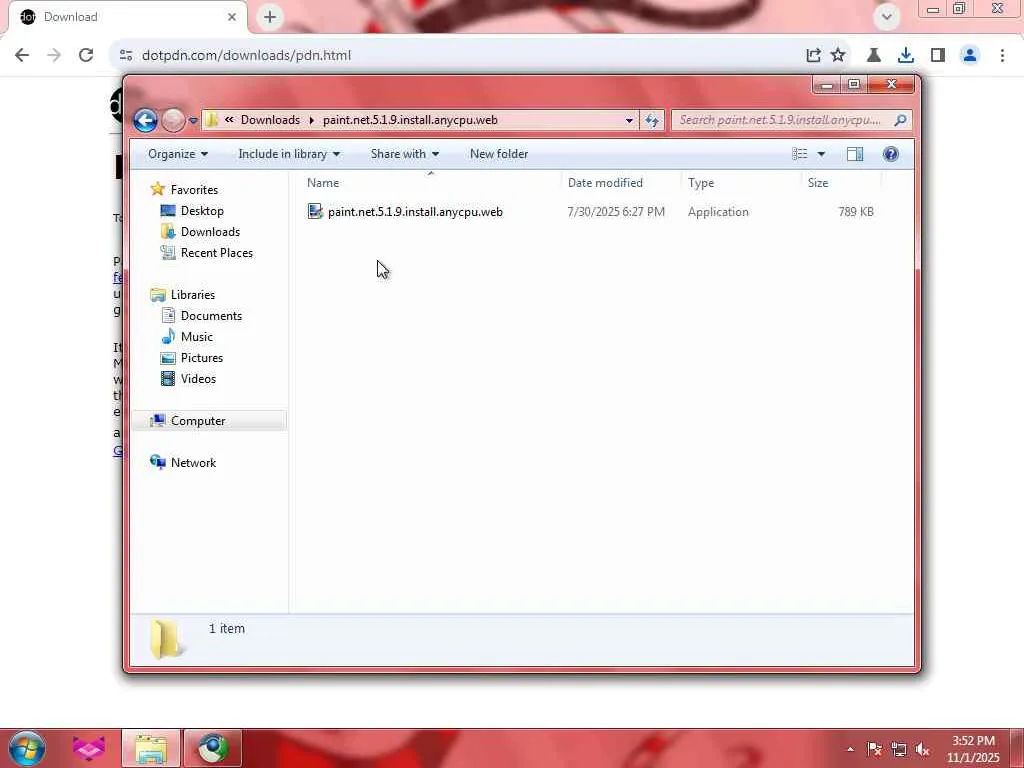Open the Organize menu

pyautogui.click(x=178, y=154)
